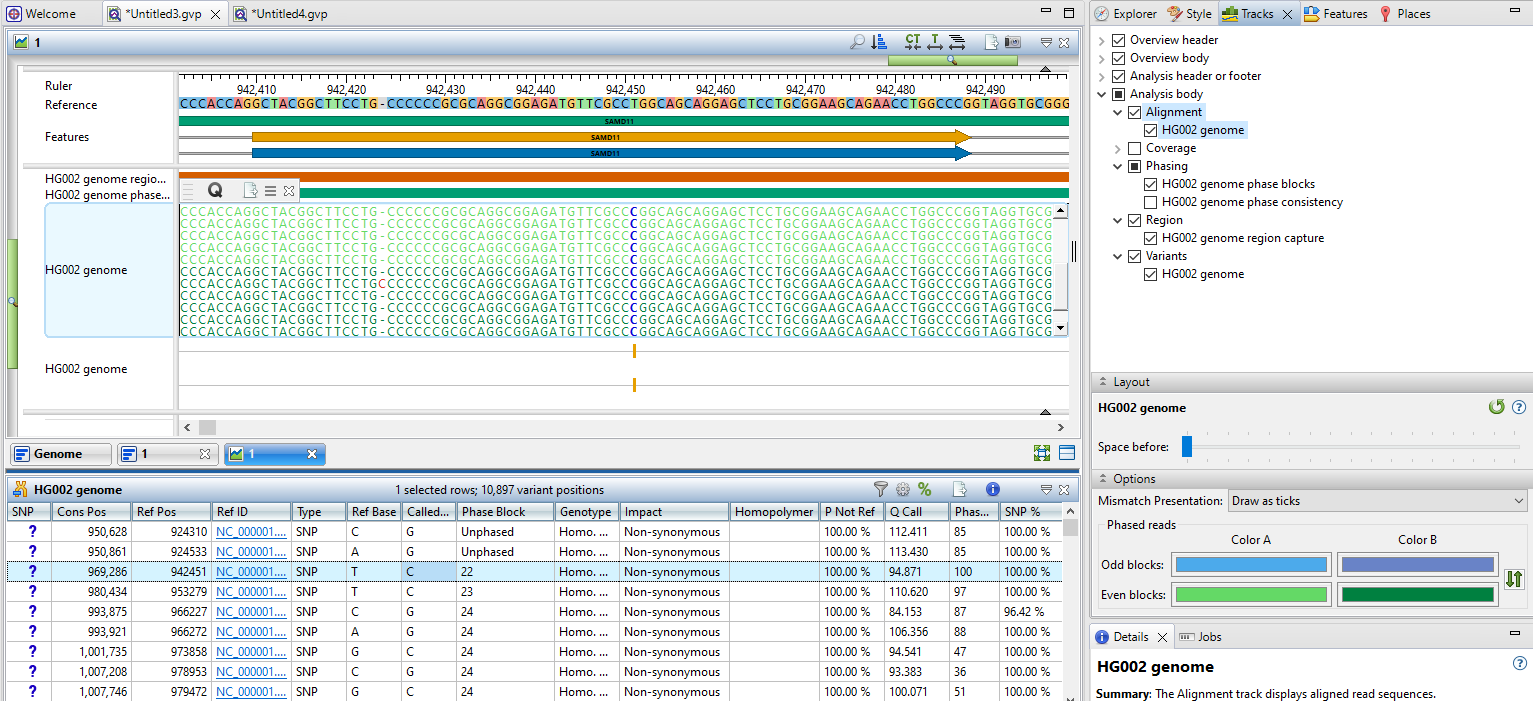Collapse the Alignment tree node
This screenshot has width=1533, height=701.
[1118, 112]
